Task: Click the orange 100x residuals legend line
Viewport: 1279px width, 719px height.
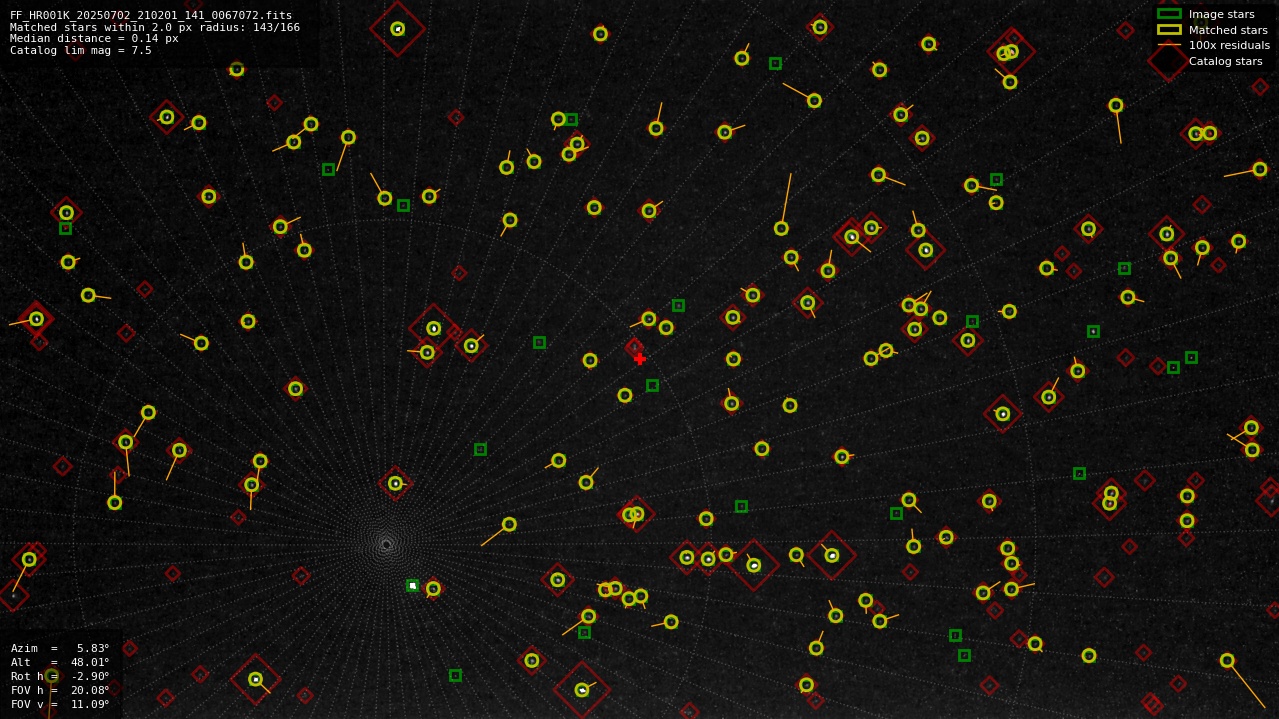Action: 1169,45
